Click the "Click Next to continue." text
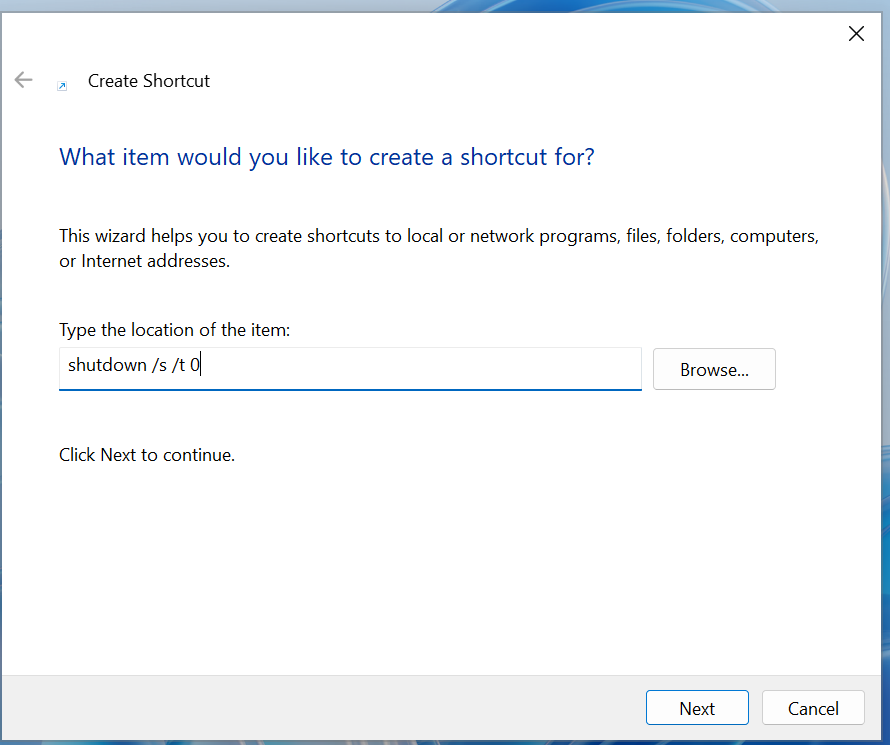 (147, 455)
